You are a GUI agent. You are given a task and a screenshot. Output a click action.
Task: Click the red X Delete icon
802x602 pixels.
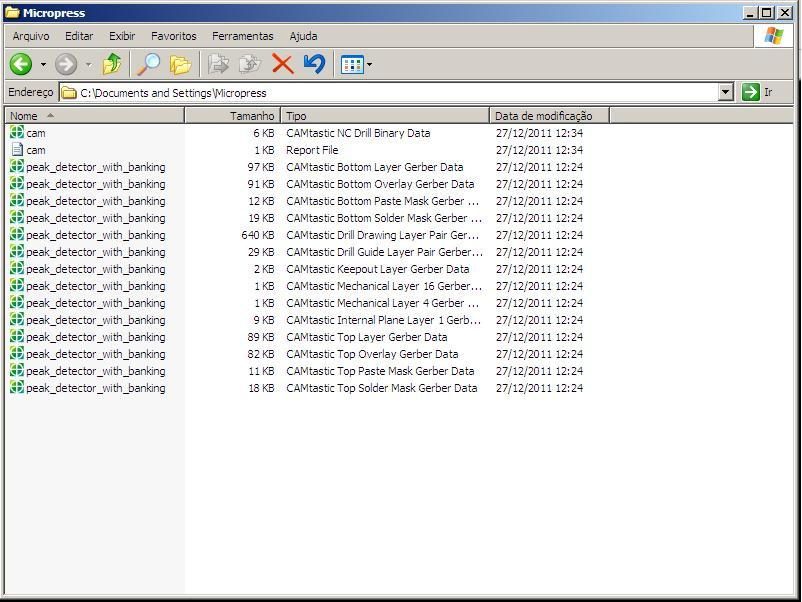tap(282, 64)
